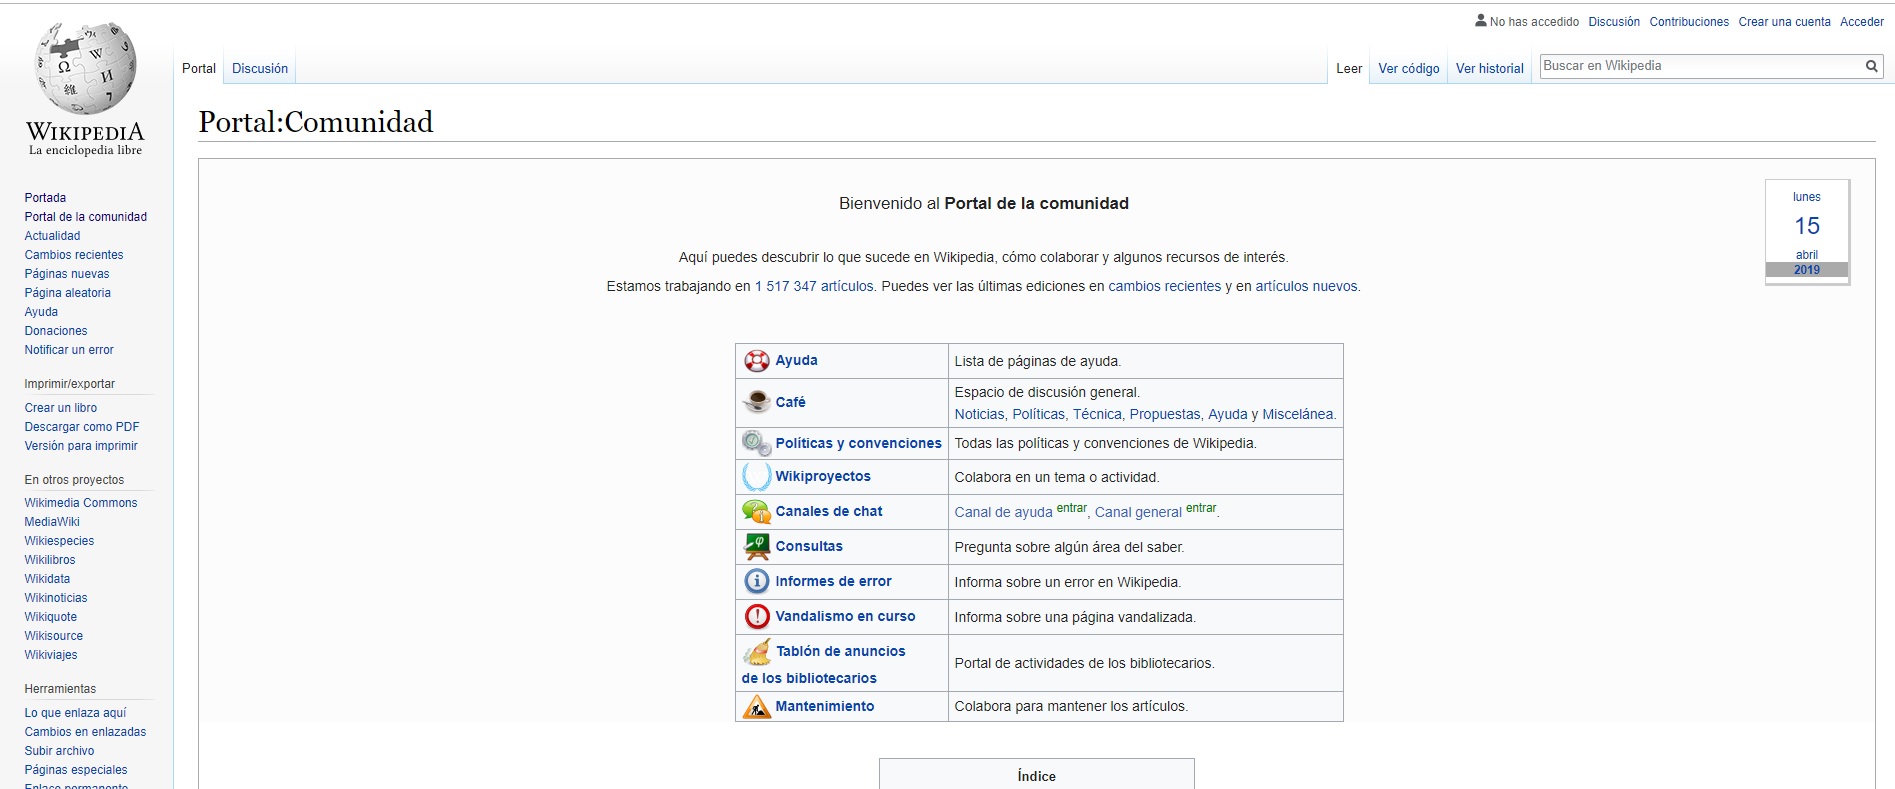This screenshot has height=789, width=1895.
Task: Click the Informes de error info icon
Action: tap(757, 581)
